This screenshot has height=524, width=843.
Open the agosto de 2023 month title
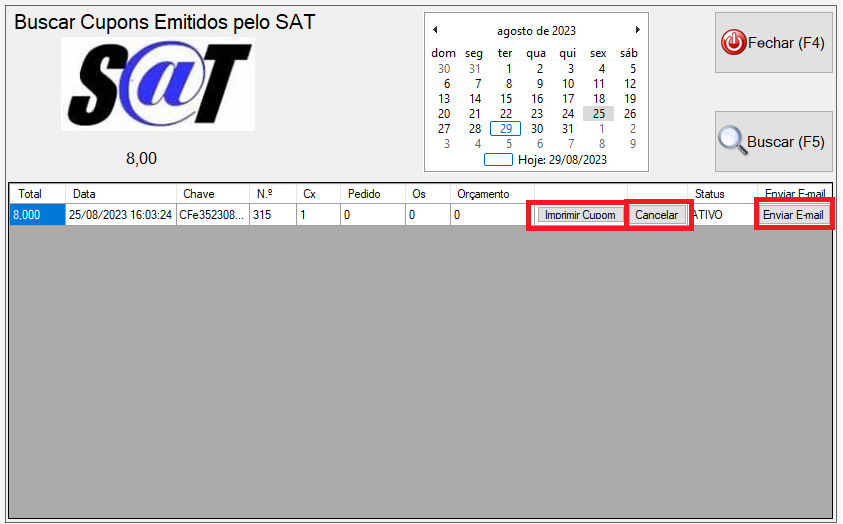click(x=536, y=31)
